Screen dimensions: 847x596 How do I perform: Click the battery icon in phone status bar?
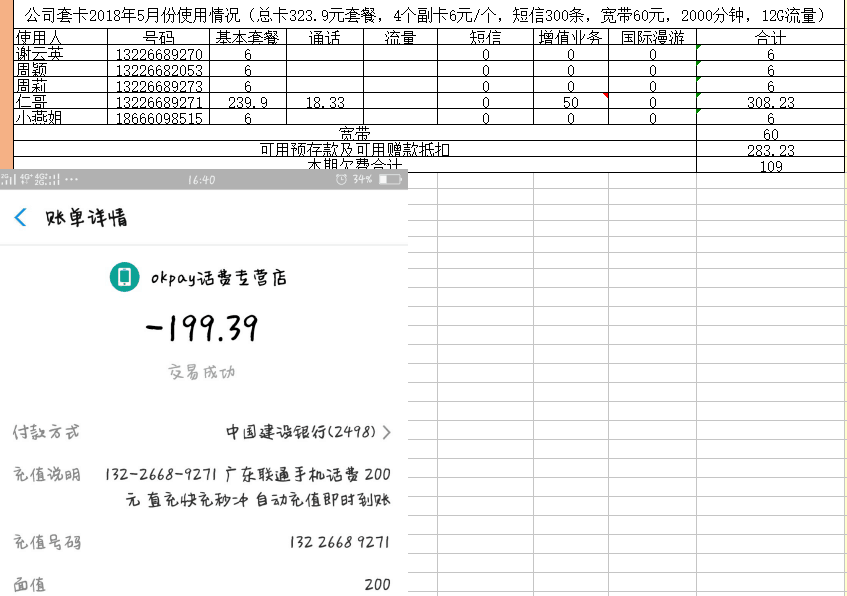point(388,180)
